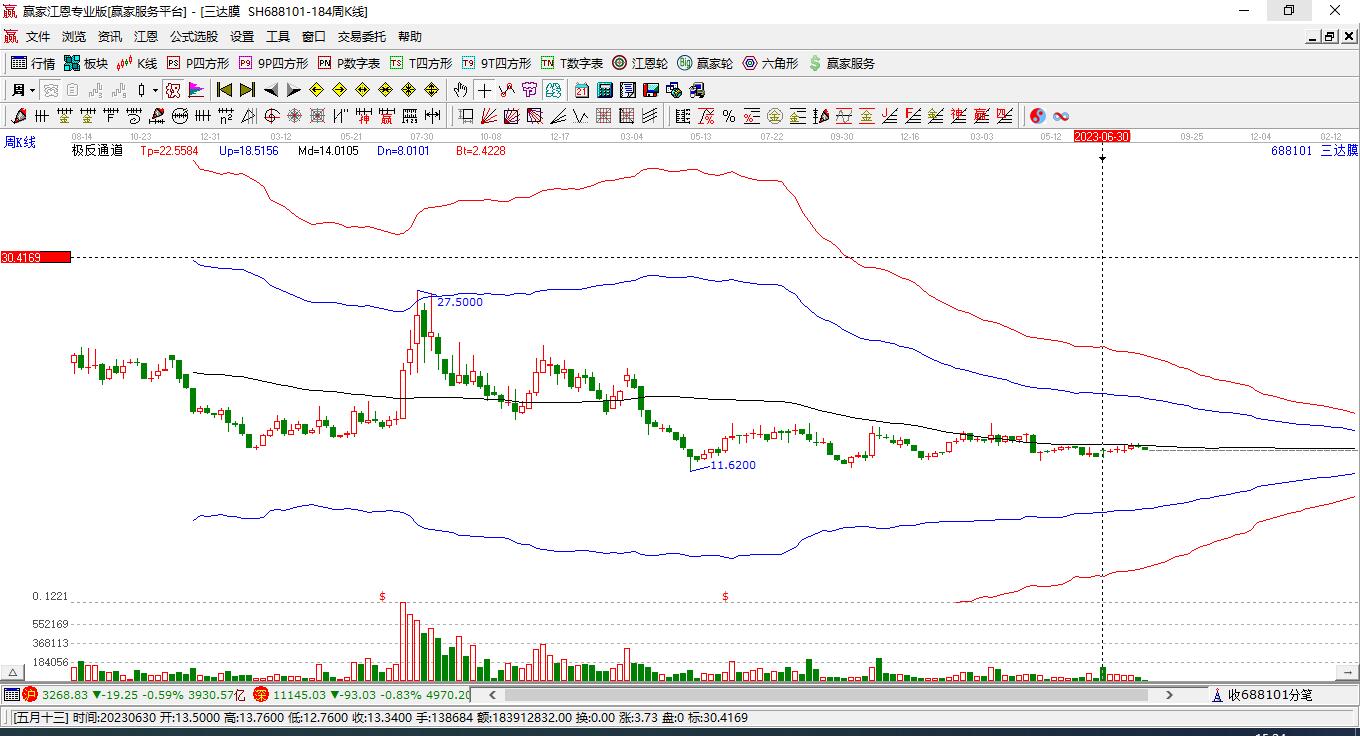Open the 江恩 menu

pyautogui.click(x=146, y=37)
